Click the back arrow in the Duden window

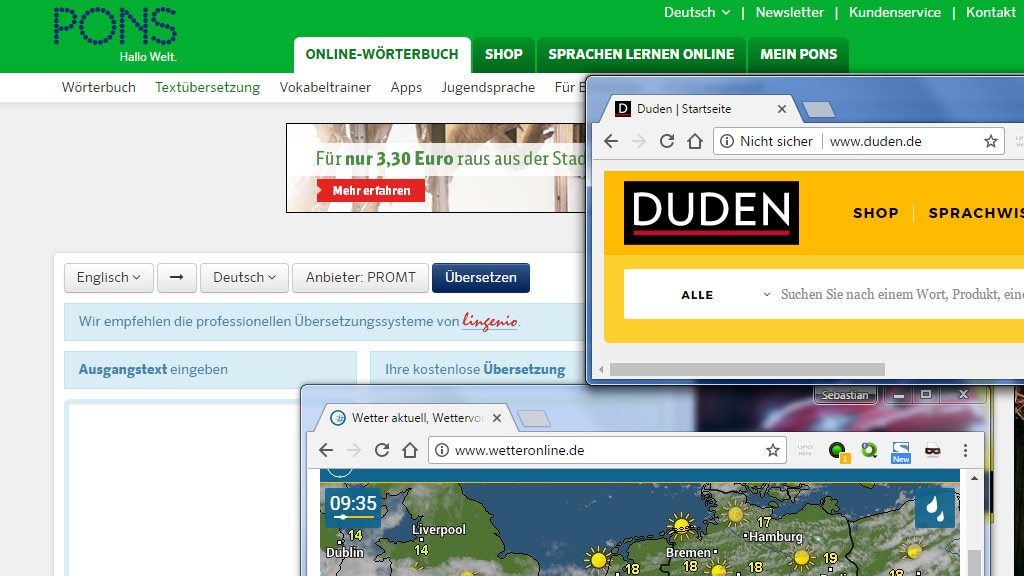pos(610,141)
